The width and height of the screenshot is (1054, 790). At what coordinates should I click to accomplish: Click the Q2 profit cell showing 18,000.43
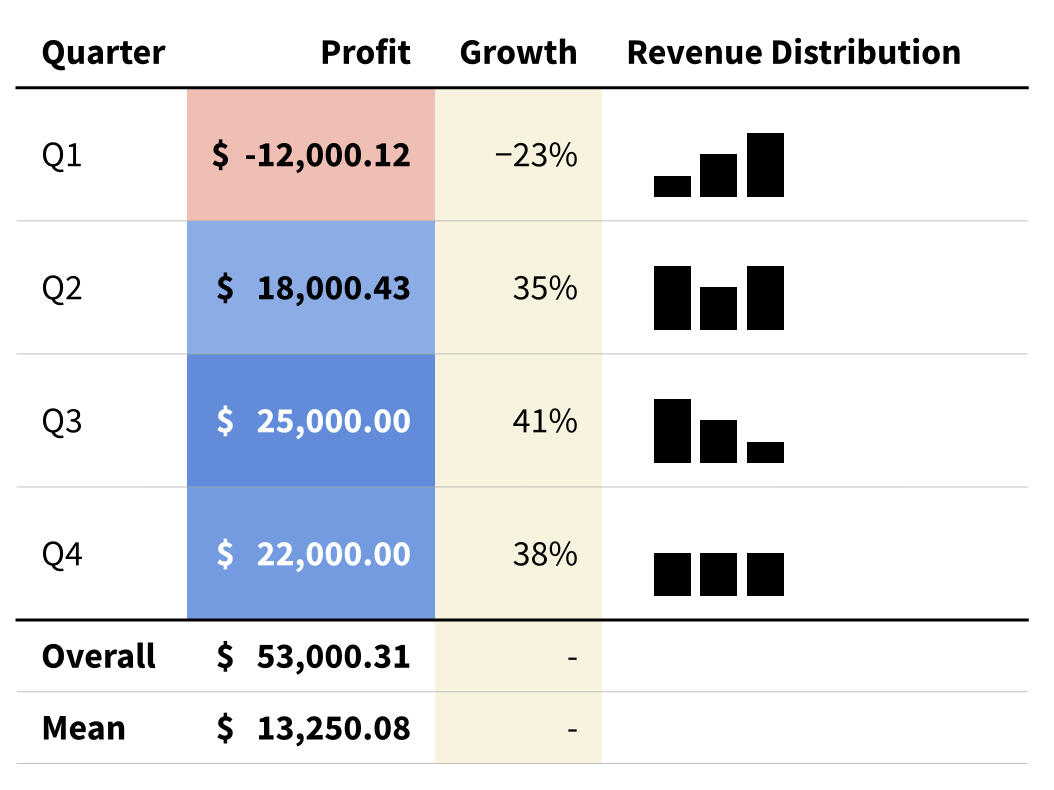click(311, 288)
